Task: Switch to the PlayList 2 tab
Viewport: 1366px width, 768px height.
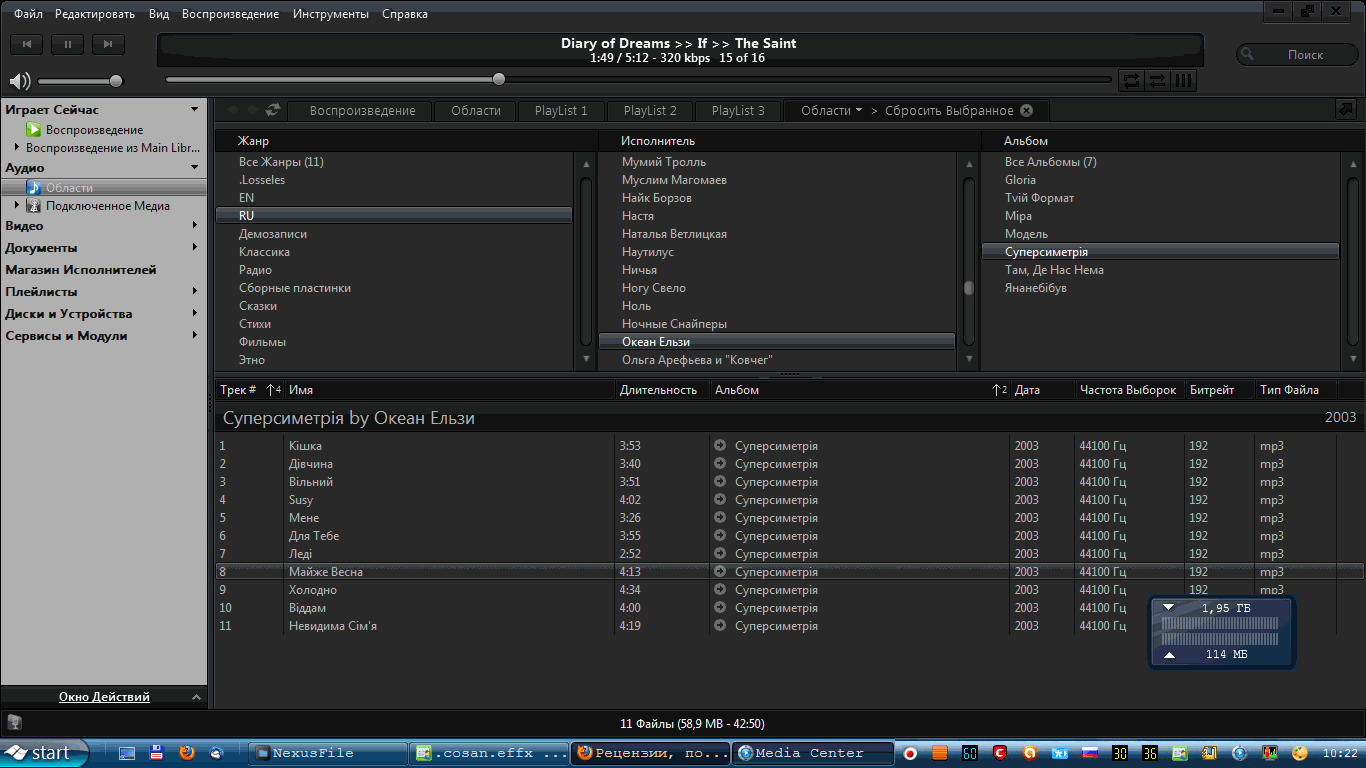Action: click(650, 111)
